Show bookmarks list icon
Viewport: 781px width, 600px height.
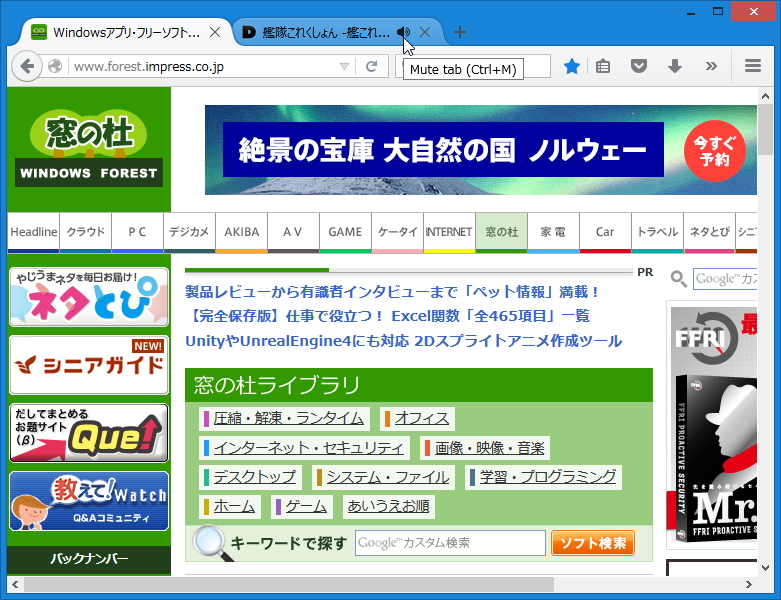pyautogui.click(x=603, y=66)
